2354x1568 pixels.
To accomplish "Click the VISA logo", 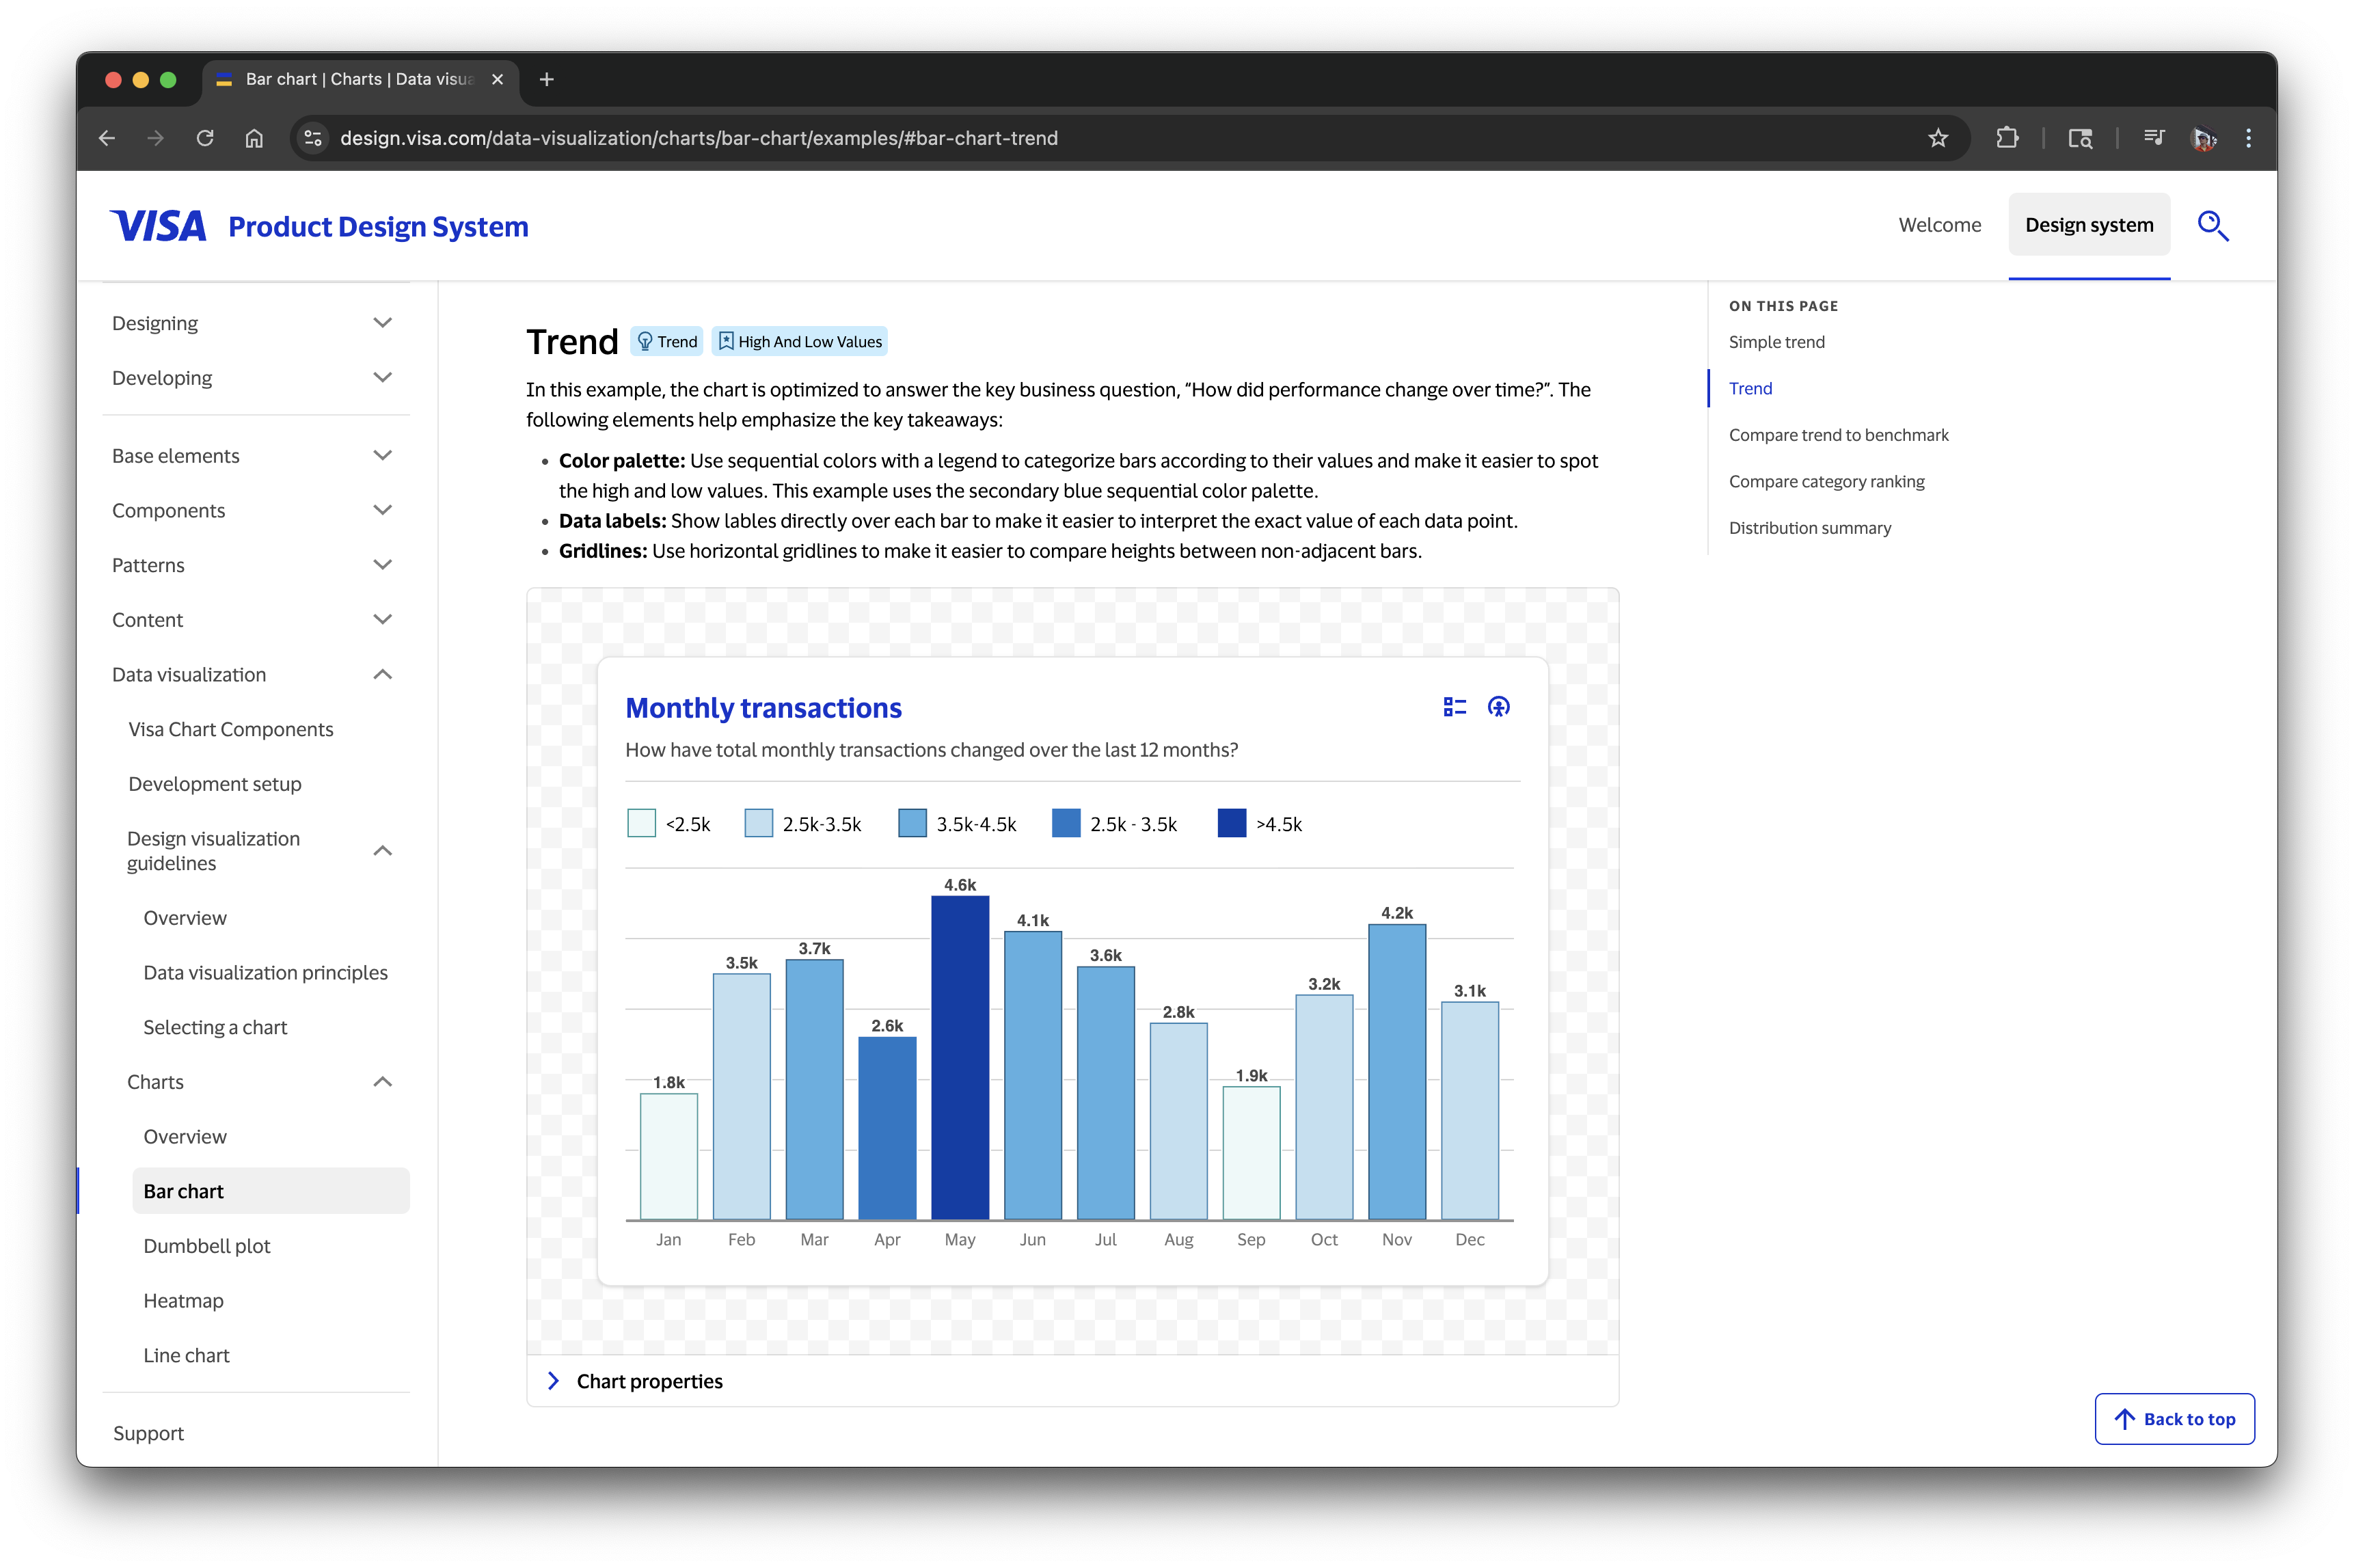I will point(158,226).
